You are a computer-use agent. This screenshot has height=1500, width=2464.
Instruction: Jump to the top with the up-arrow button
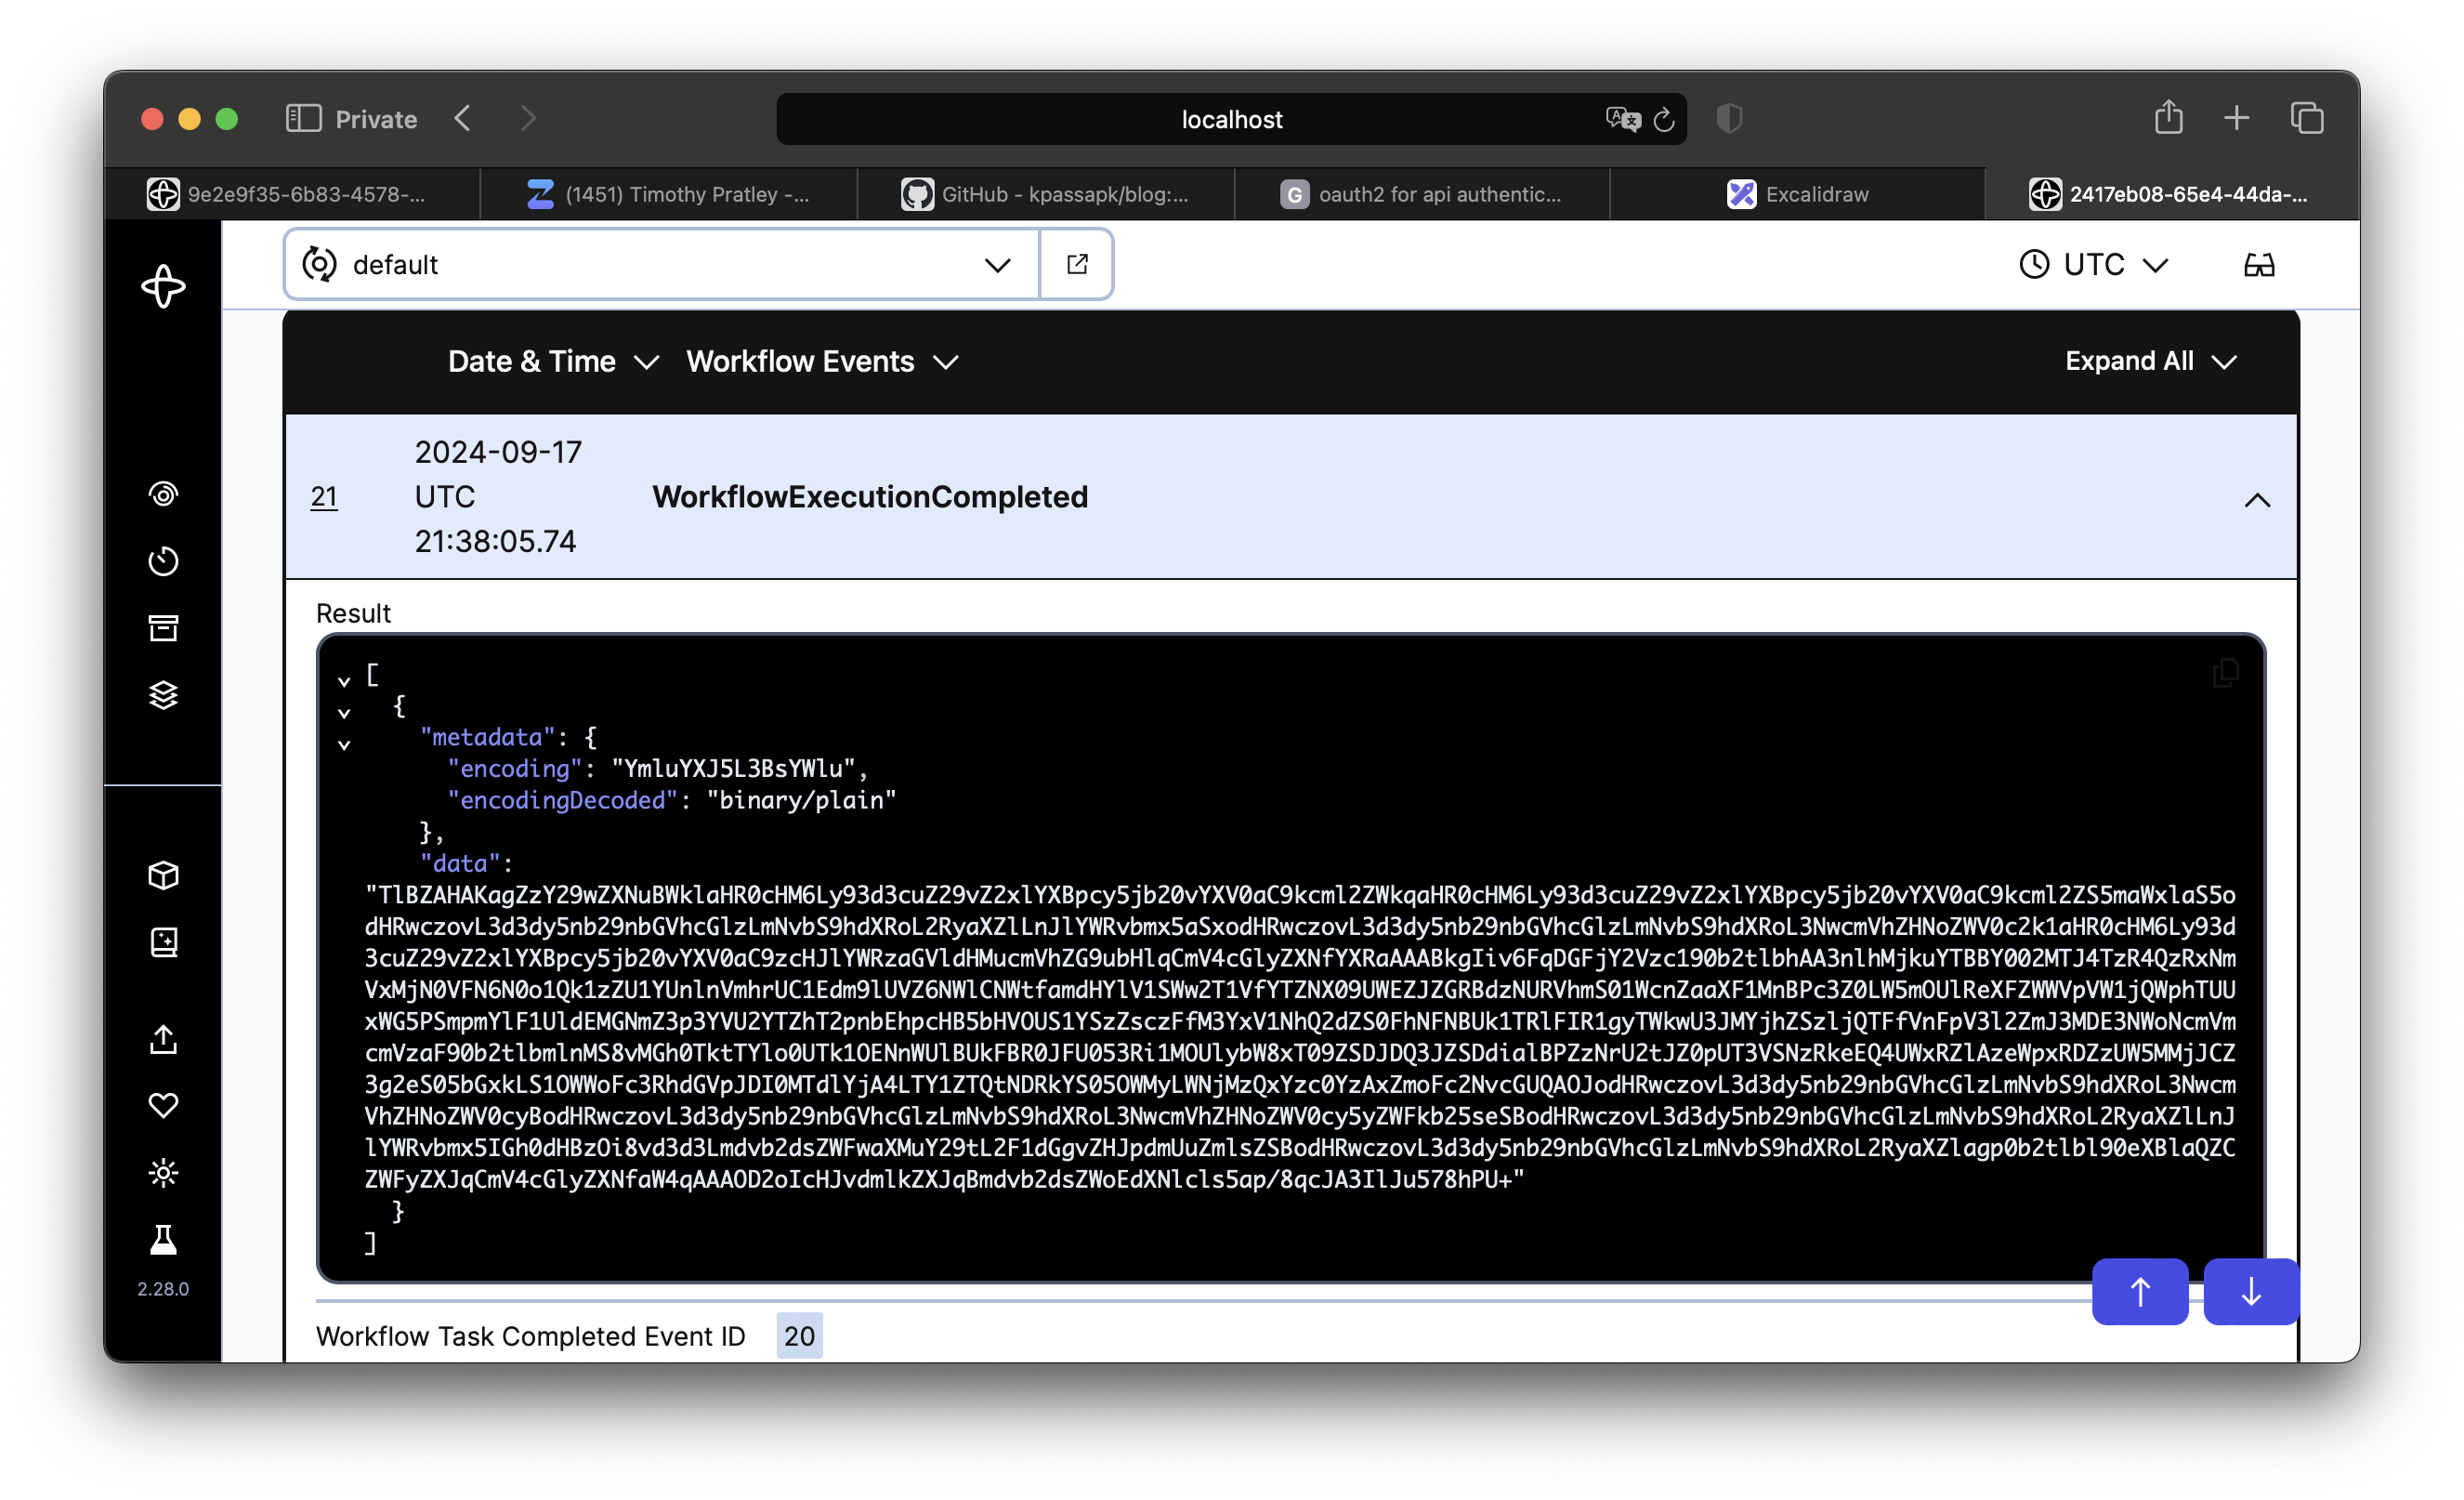click(x=2140, y=1292)
